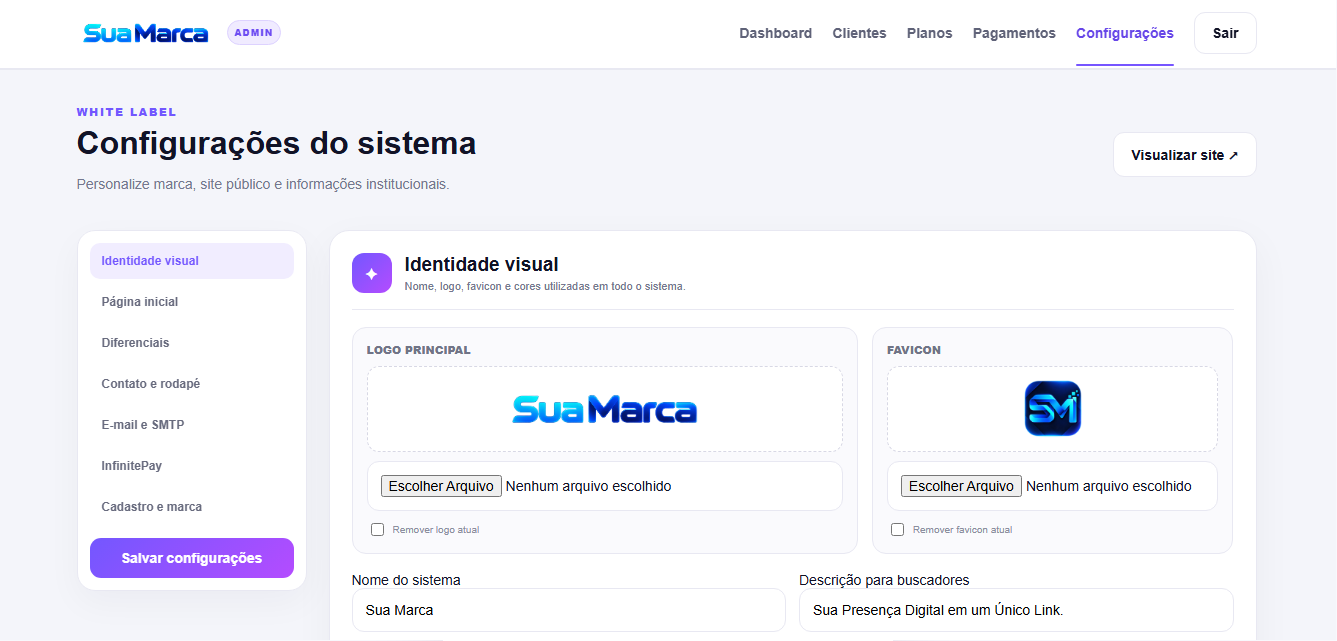1337x641 pixels.
Task: Choose a file for the favicon
Action: click(961, 486)
